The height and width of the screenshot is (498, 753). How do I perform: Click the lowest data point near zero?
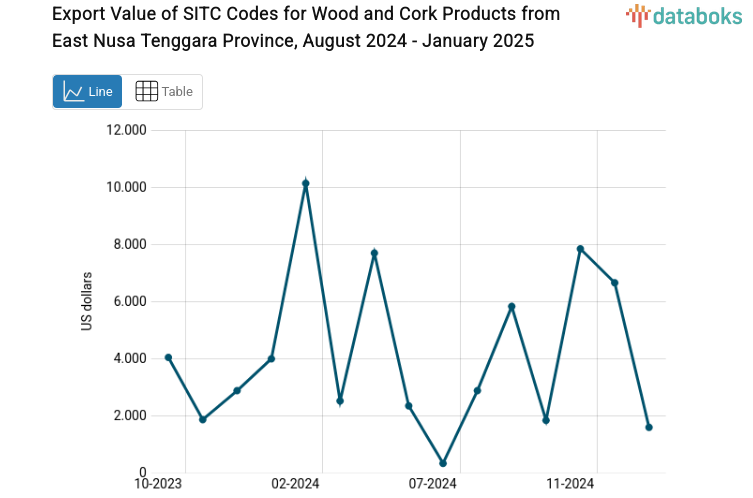click(x=443, y=463)
